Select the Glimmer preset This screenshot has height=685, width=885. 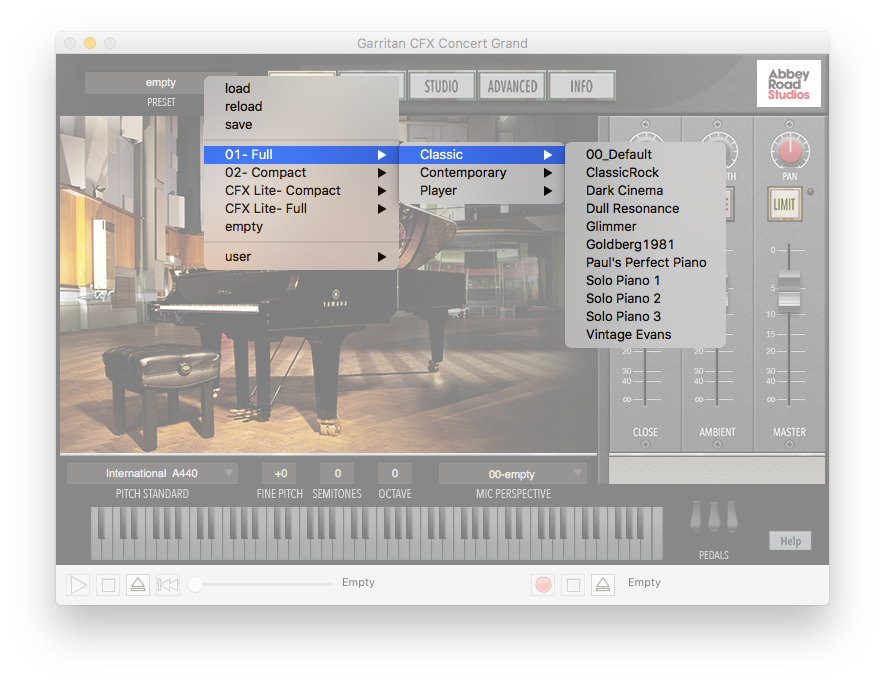tap(645, 227)
